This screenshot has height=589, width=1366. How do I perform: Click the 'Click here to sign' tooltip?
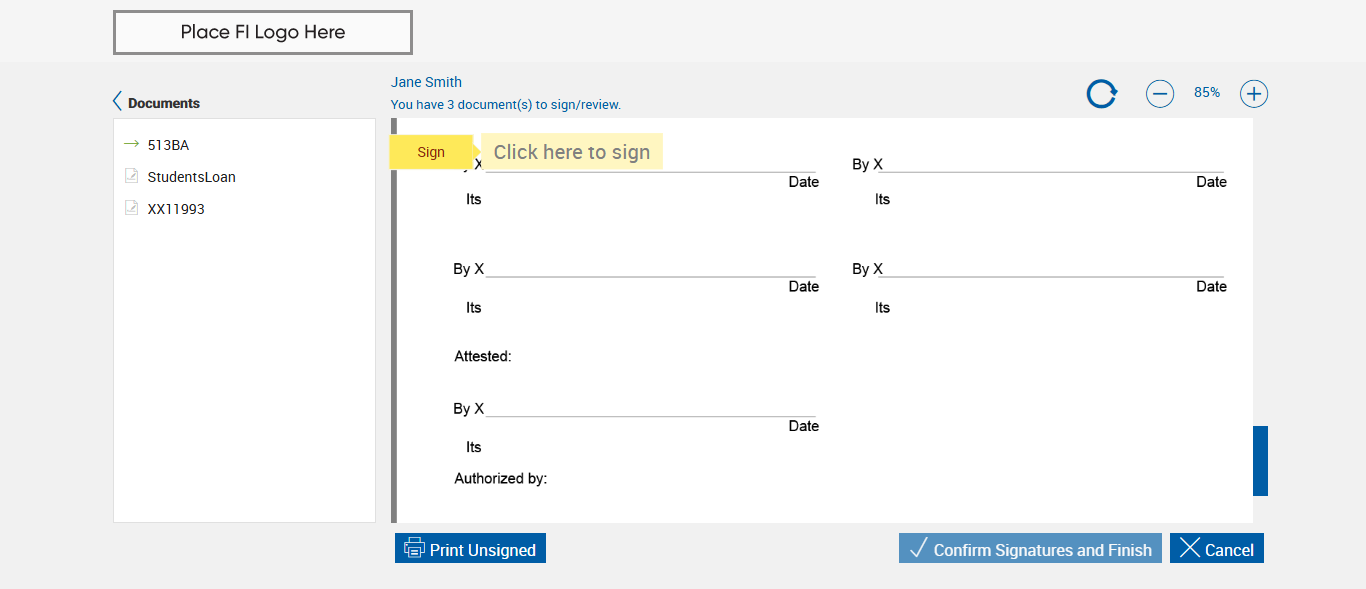click(x=572, y=152)
